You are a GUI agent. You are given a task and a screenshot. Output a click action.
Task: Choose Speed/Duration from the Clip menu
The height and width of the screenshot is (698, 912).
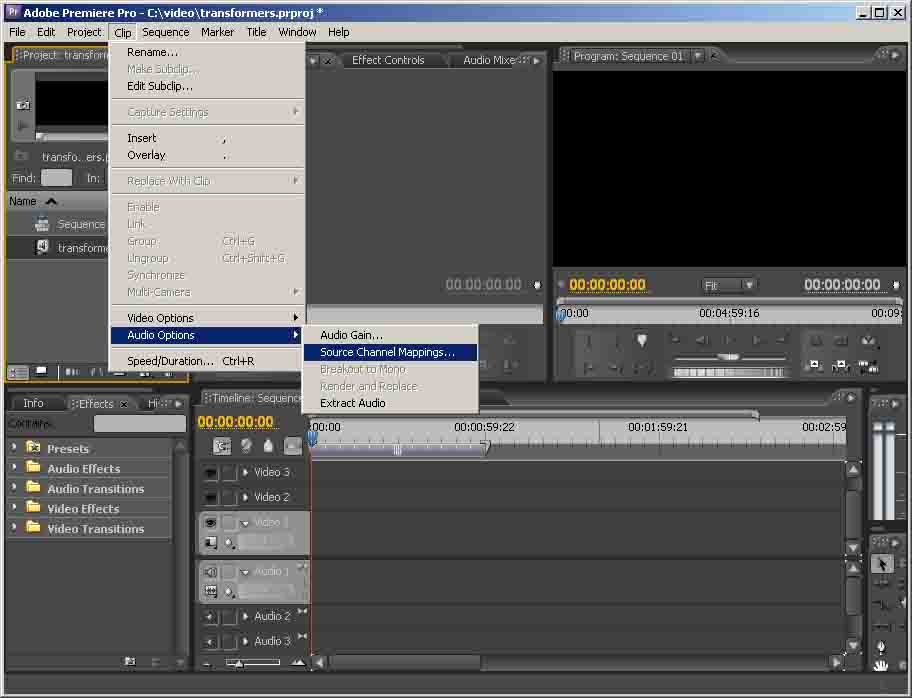207,361
